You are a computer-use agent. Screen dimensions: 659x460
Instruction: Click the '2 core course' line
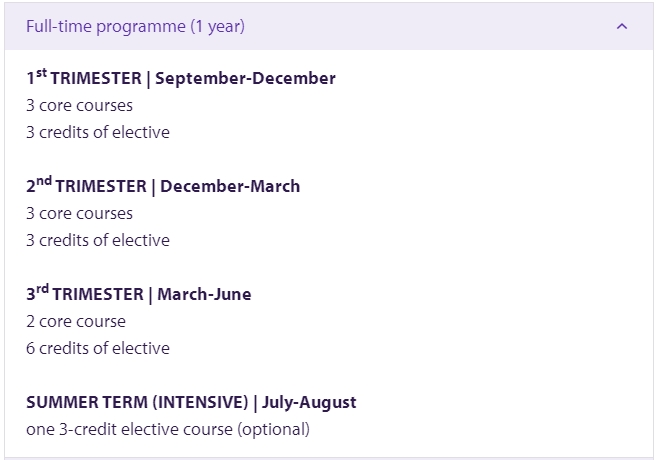(76, 321)
